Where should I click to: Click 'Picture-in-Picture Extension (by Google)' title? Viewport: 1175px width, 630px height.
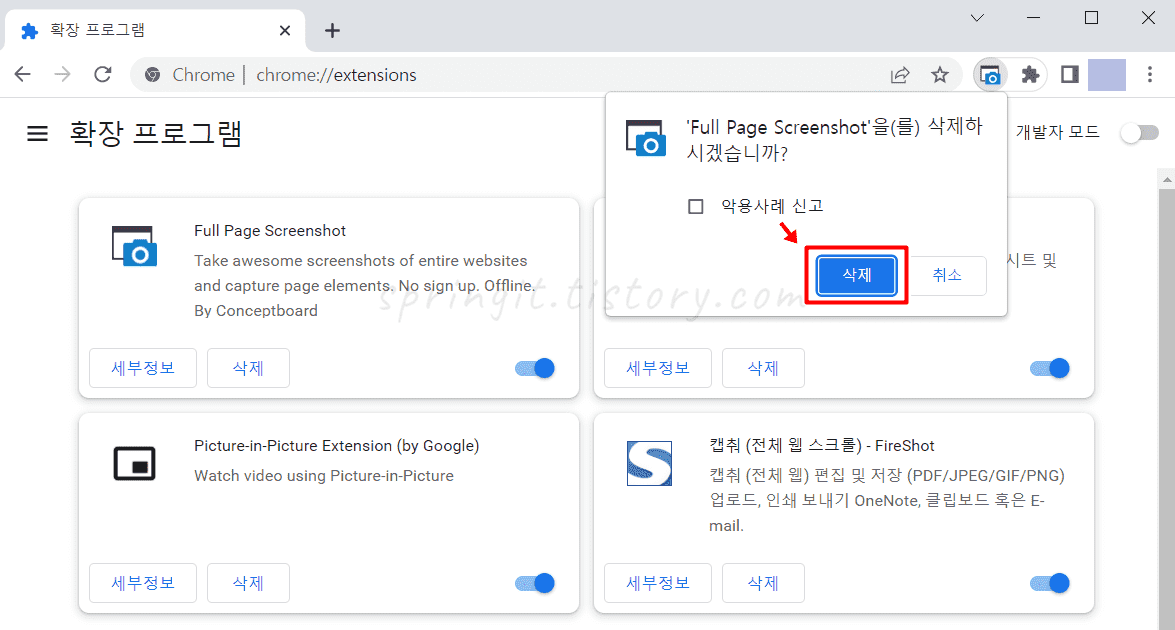coord(336,446)
